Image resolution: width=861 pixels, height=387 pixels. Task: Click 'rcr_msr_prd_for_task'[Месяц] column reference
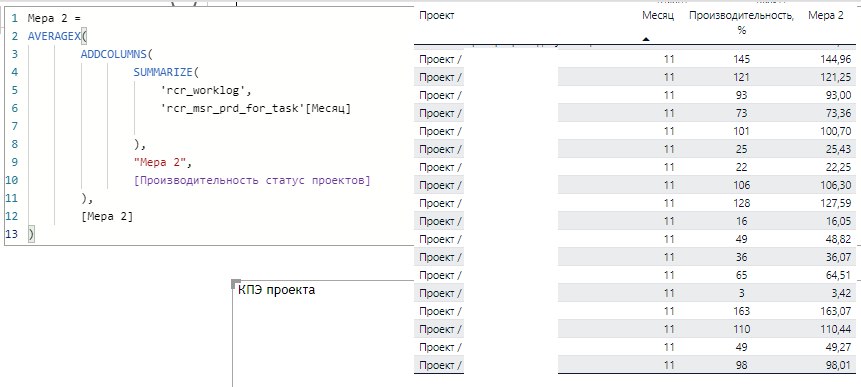tap(255, 109)
